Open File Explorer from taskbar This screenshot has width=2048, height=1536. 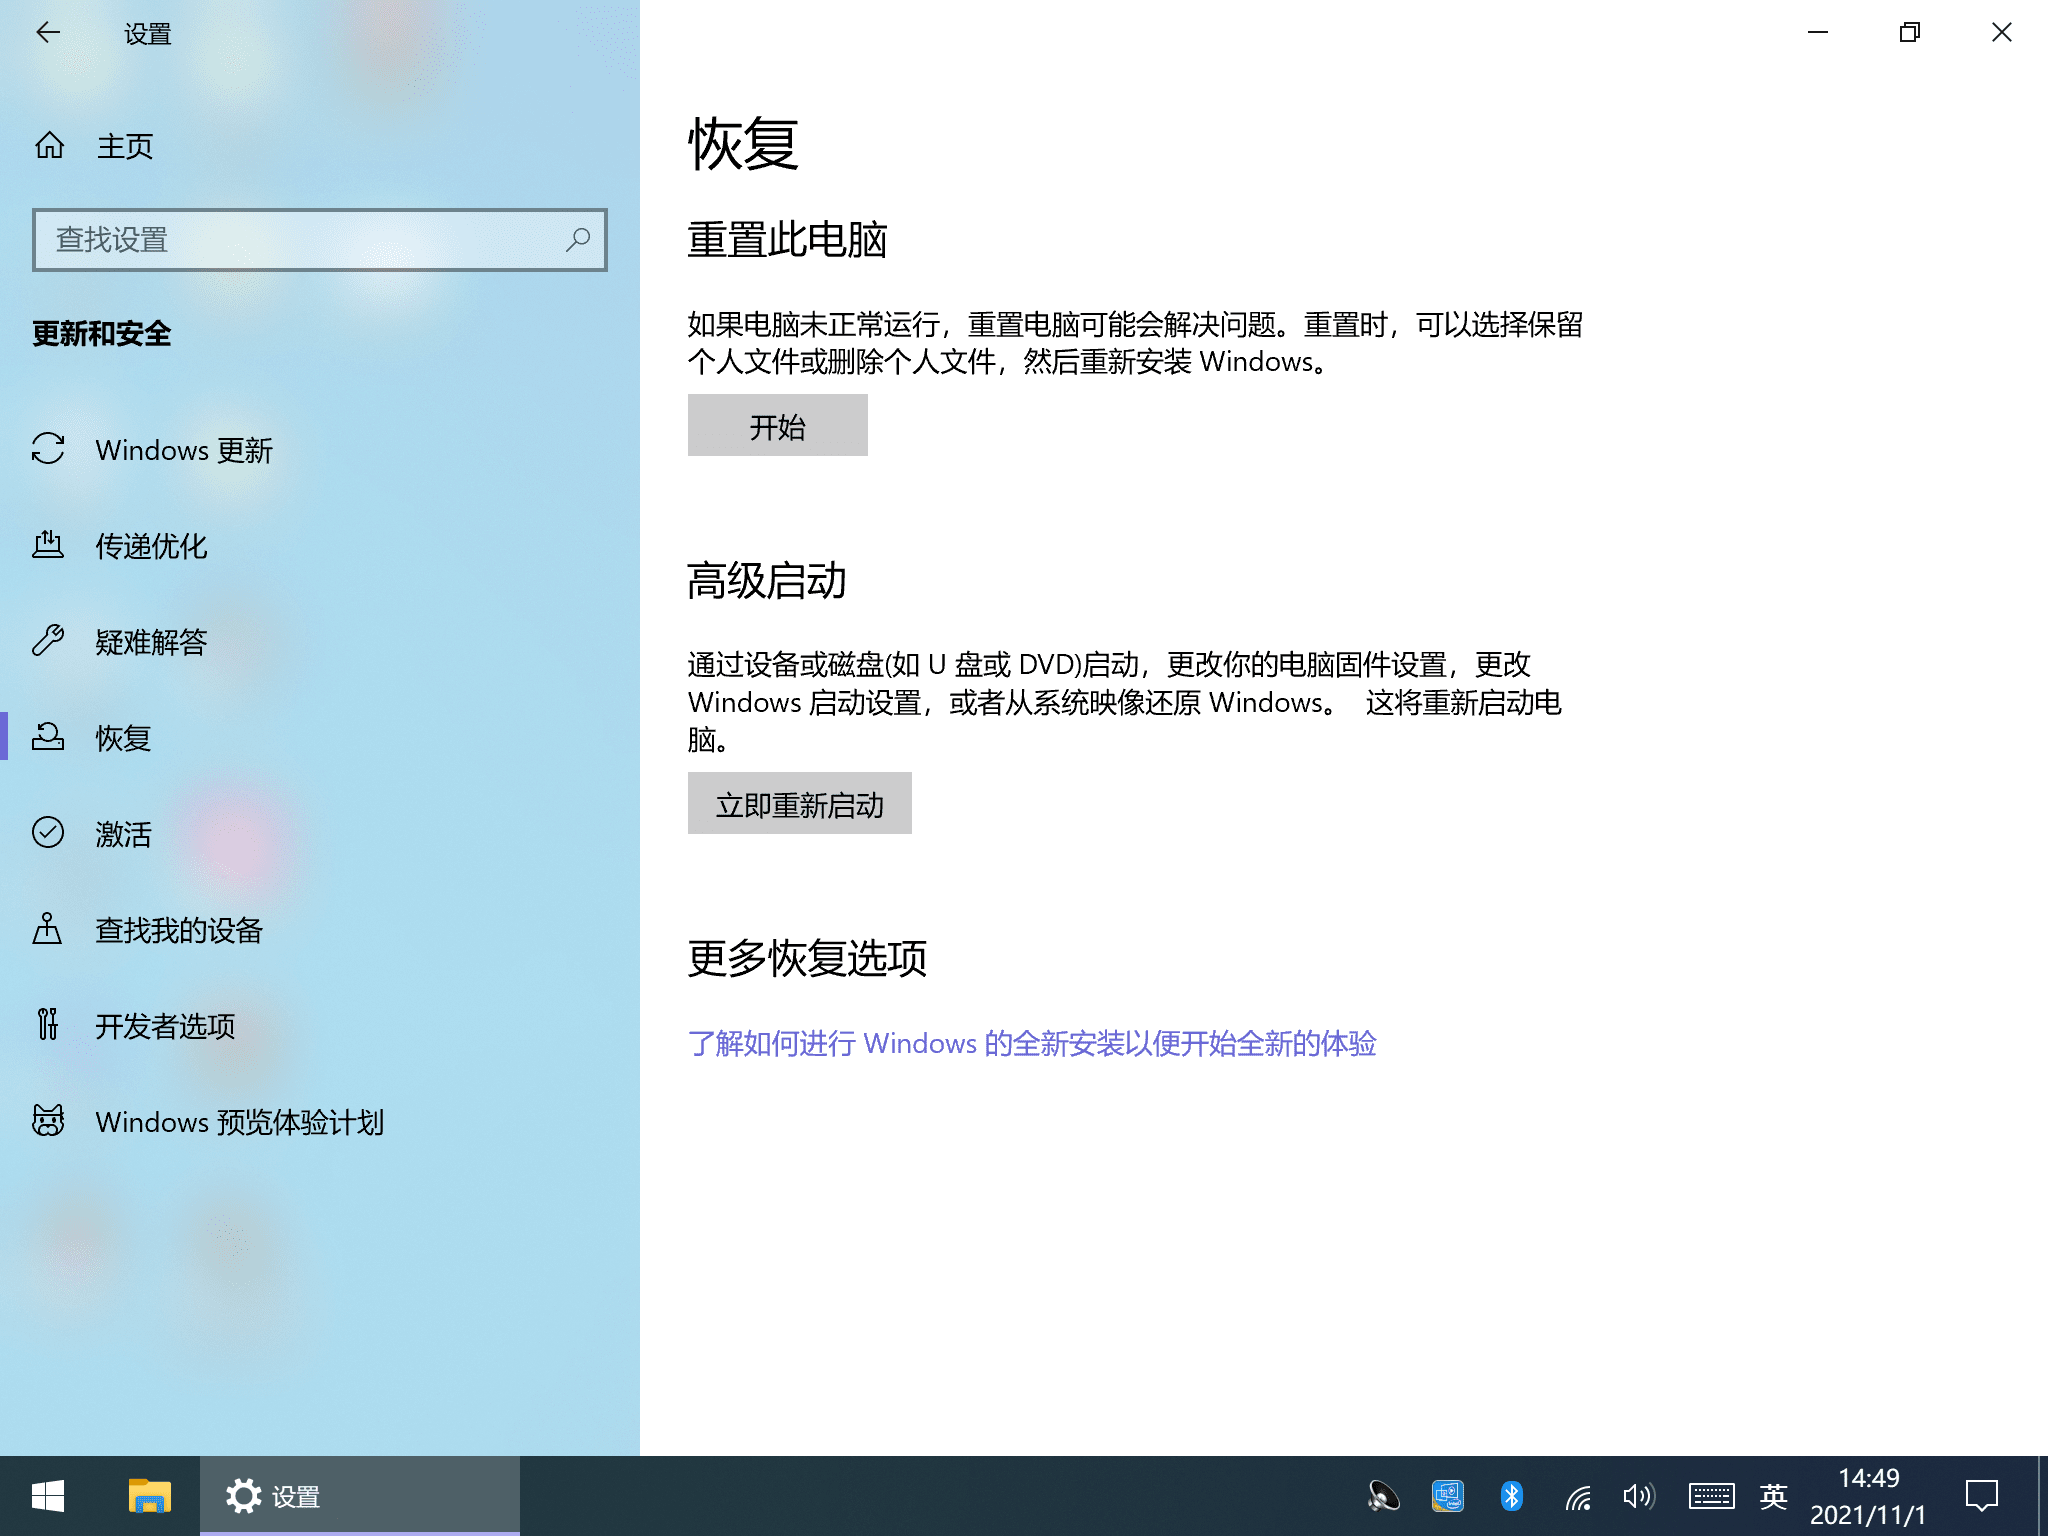[150, 1496]
